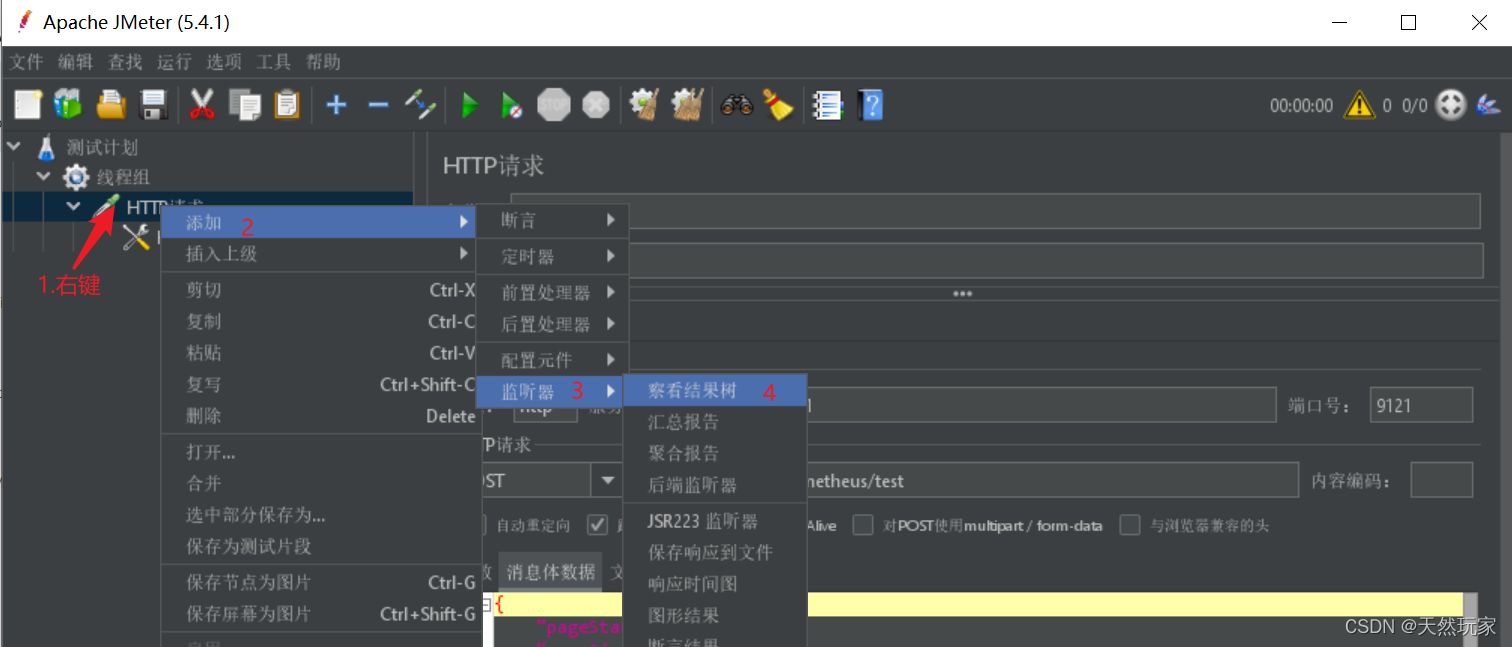
Task: Click the Copy toolbar icon
Action: click(x=245, y=104)
